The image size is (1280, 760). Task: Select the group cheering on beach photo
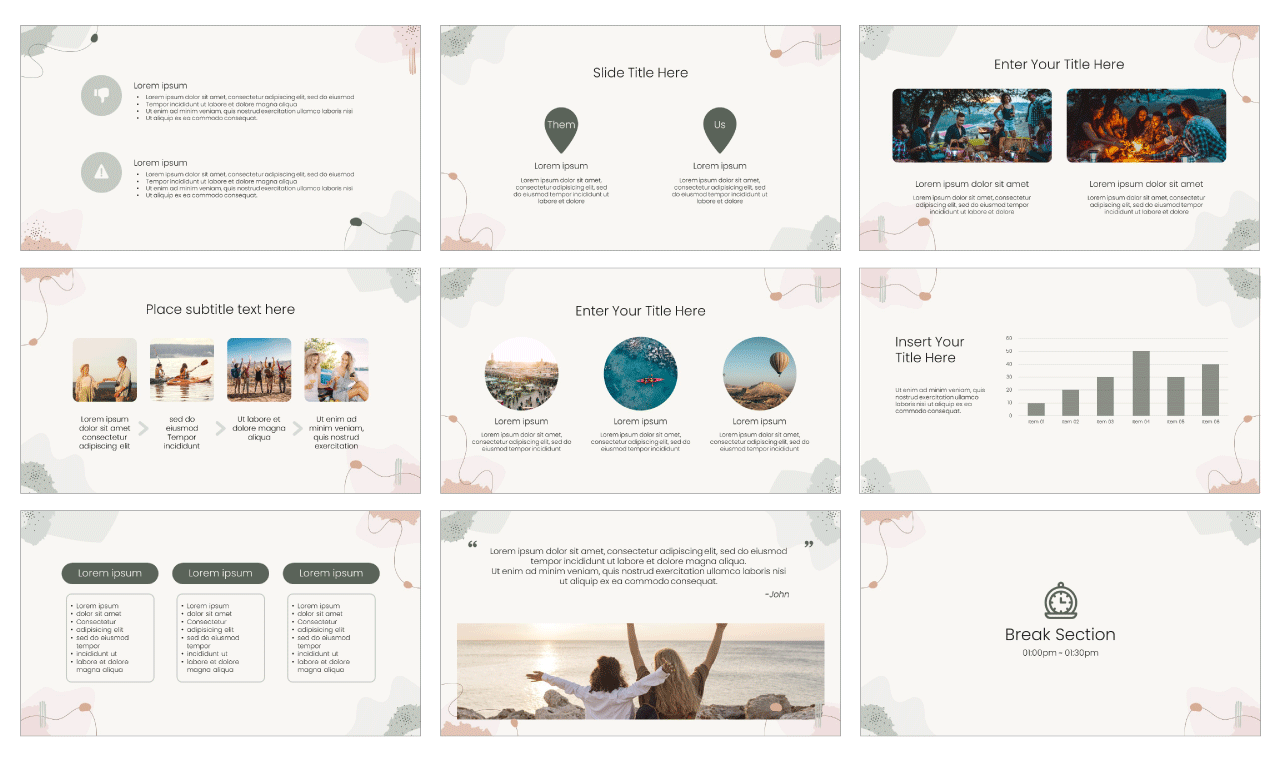coord(259,370)
